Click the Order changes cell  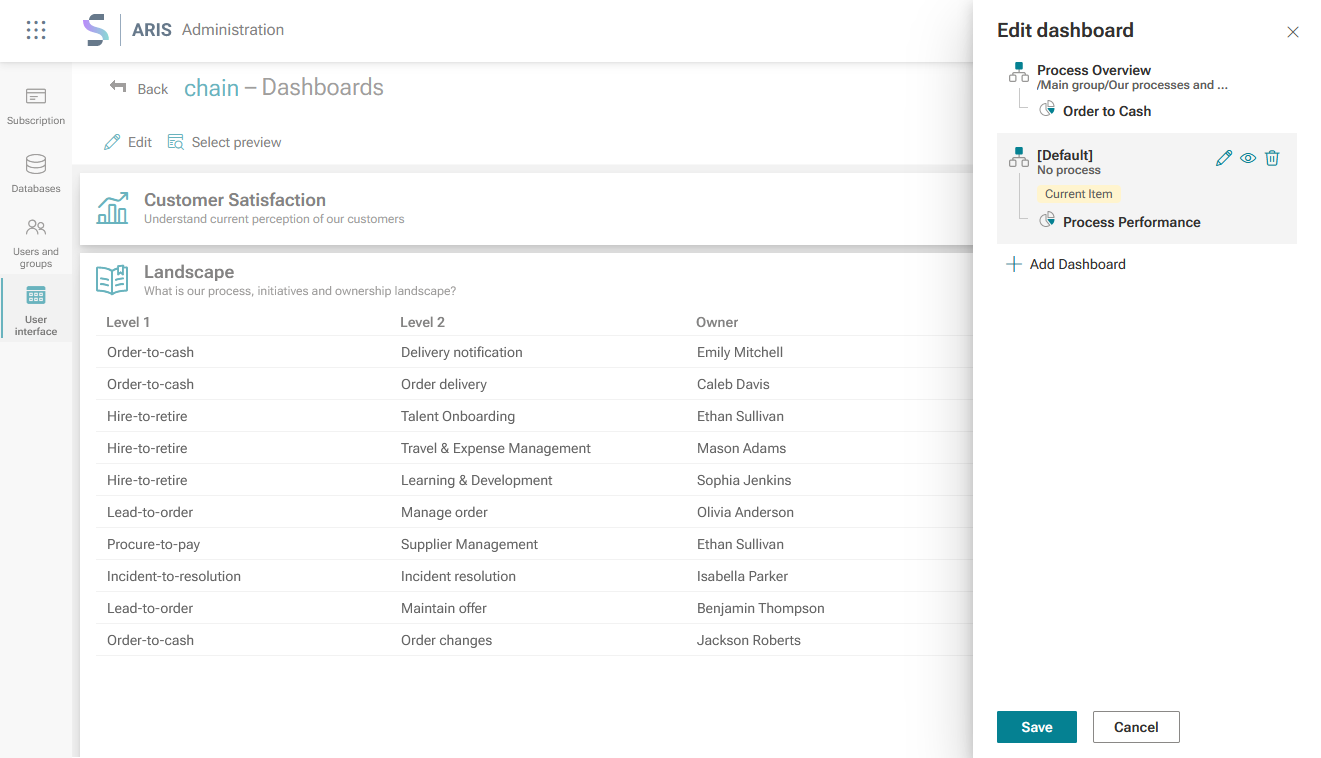(x=446, y=640)
